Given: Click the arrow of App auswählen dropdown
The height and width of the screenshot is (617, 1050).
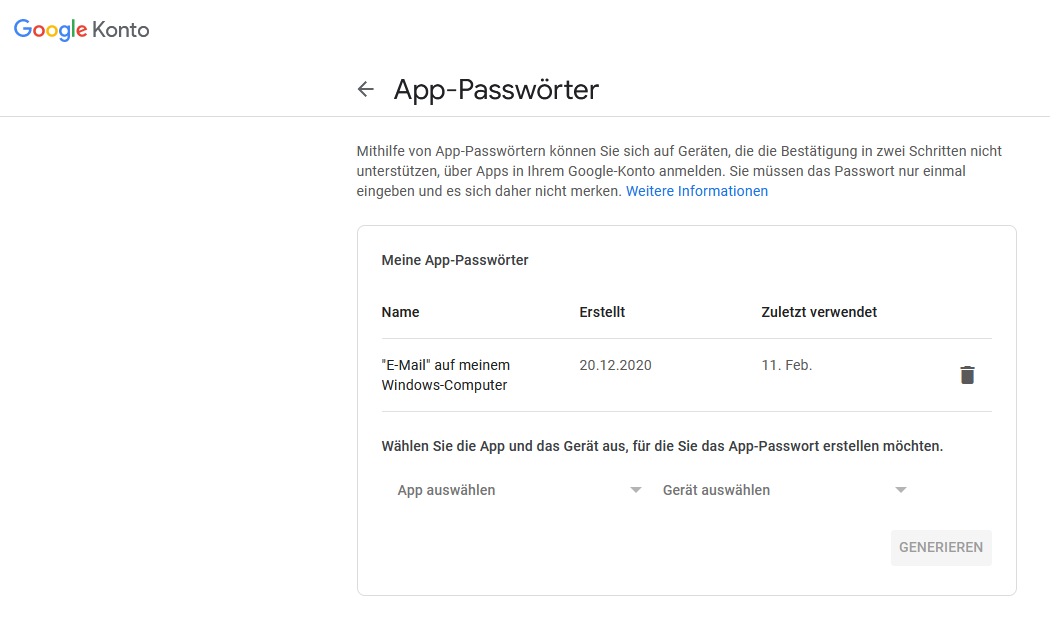Looking at the screenshot, I should tap(636, 490).
